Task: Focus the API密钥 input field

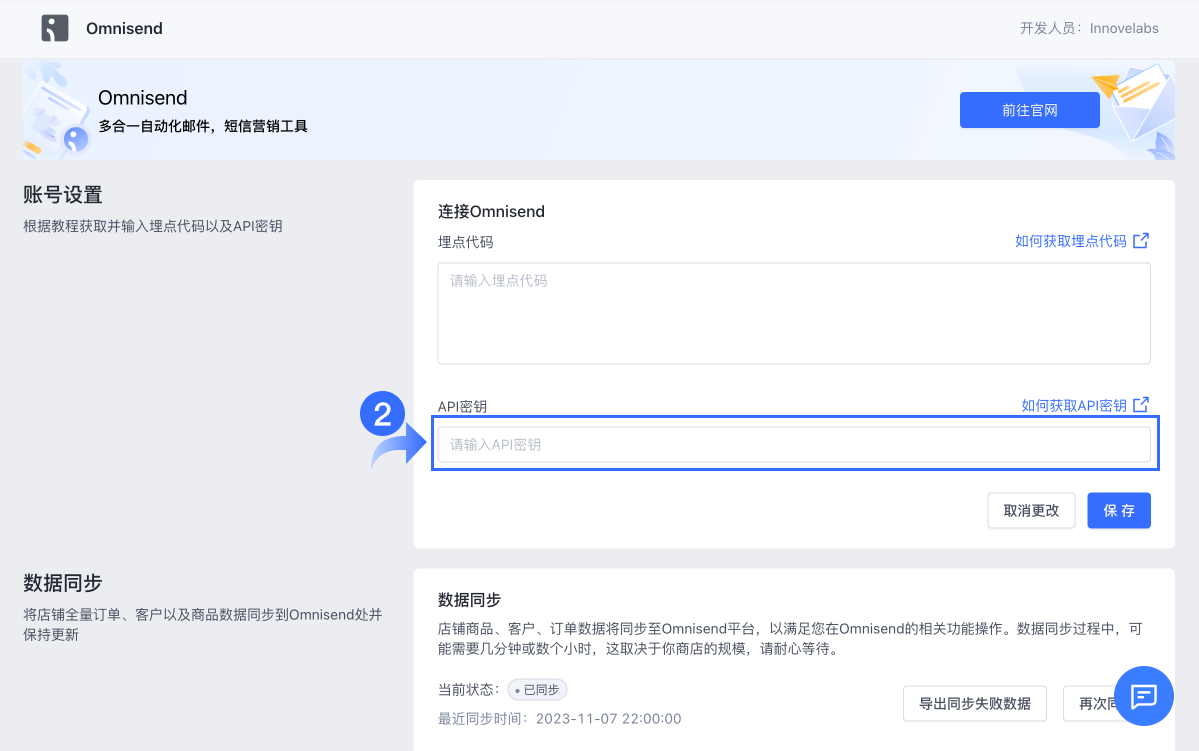Action: pyautogui.click(x=794, y=444)
